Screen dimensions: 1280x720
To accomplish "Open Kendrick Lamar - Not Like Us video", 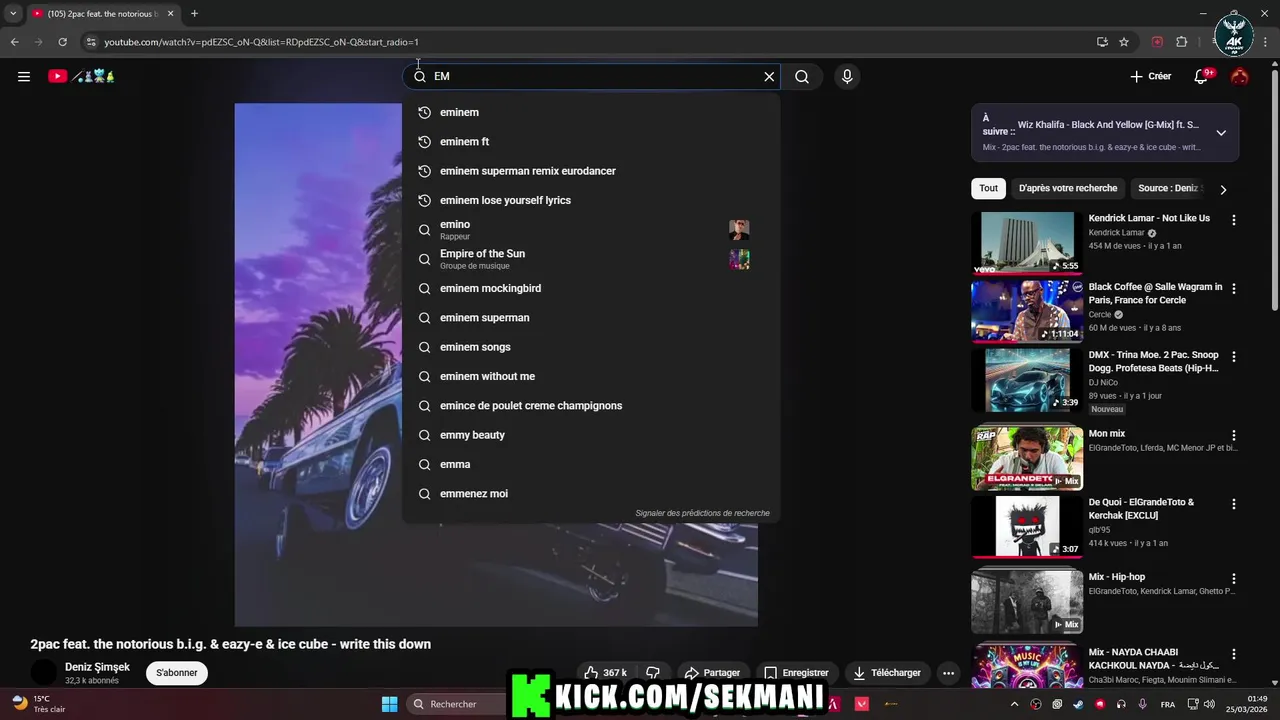I will tap(1149, 218).
